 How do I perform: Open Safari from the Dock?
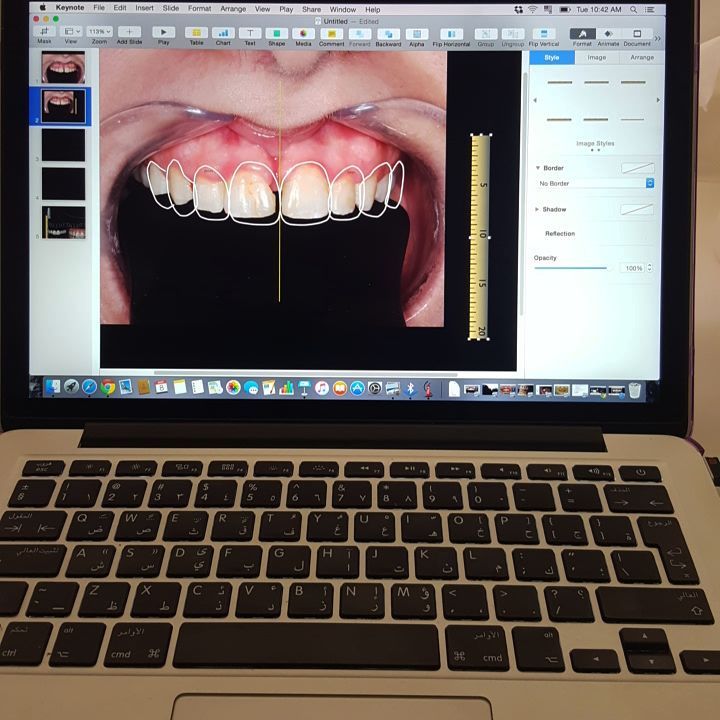click(89, 387)
